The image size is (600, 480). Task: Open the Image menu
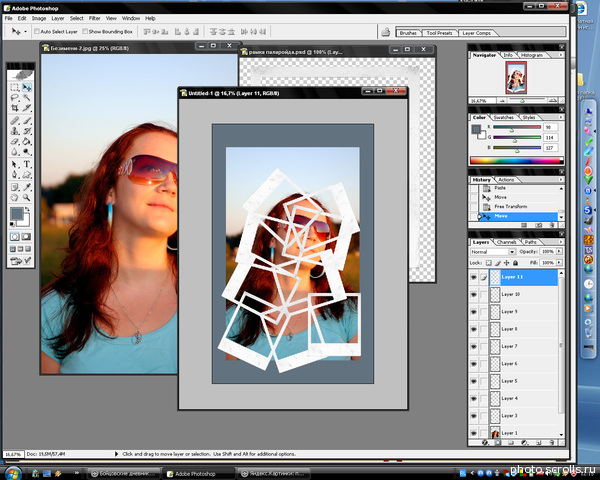point(39,18)
